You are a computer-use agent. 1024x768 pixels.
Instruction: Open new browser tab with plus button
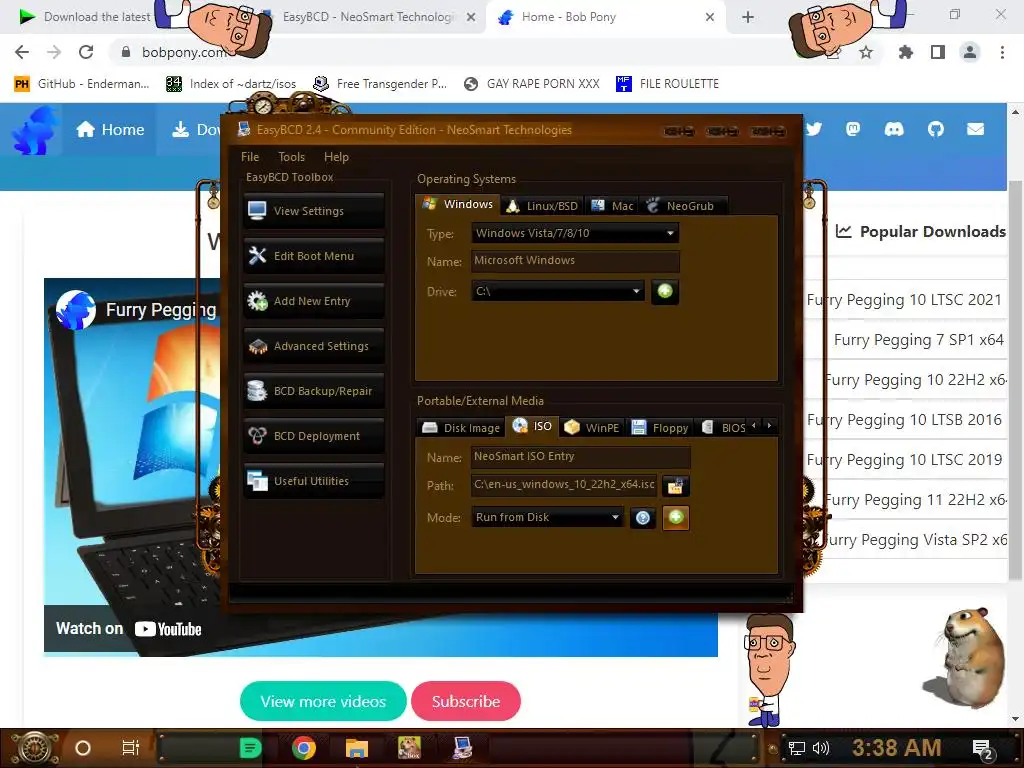(748, 17)
